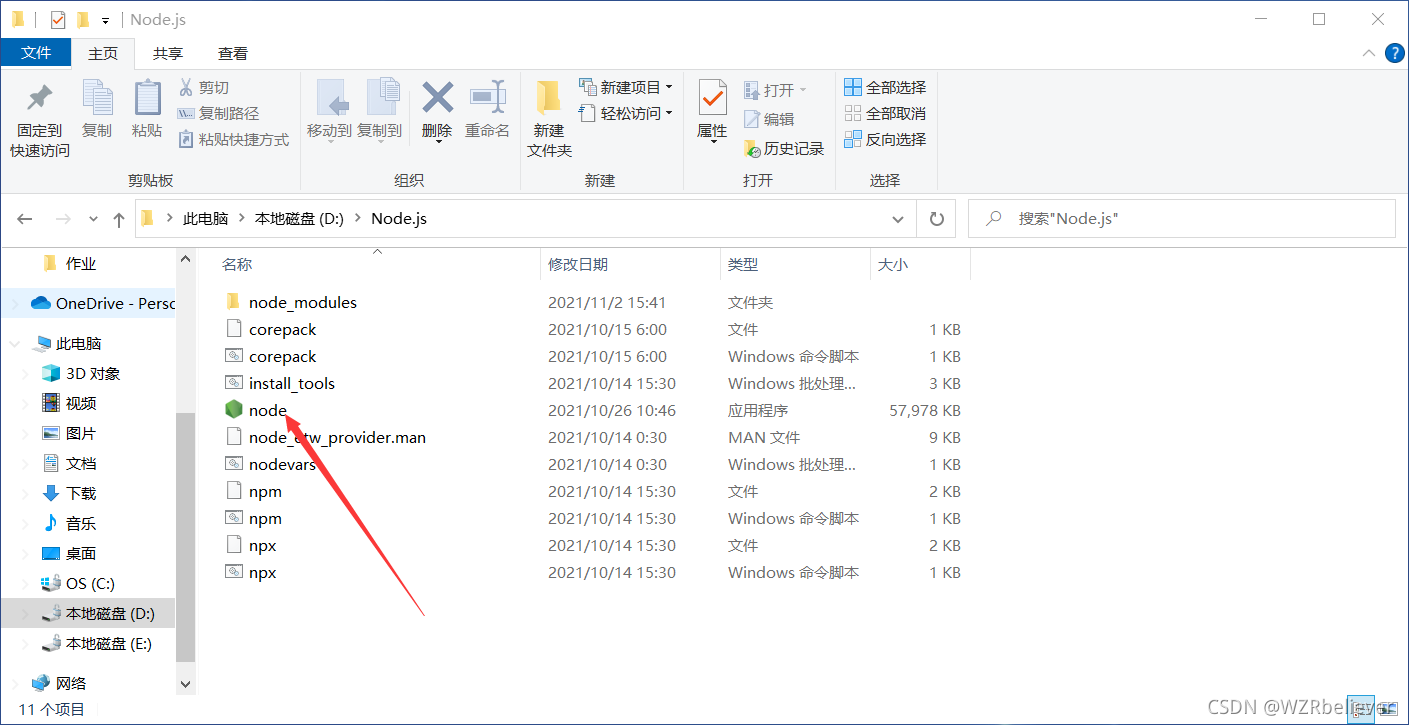Expand address bar history dropdown
The height and width of the screenshot is (725, 1409).
pos(898,218)
